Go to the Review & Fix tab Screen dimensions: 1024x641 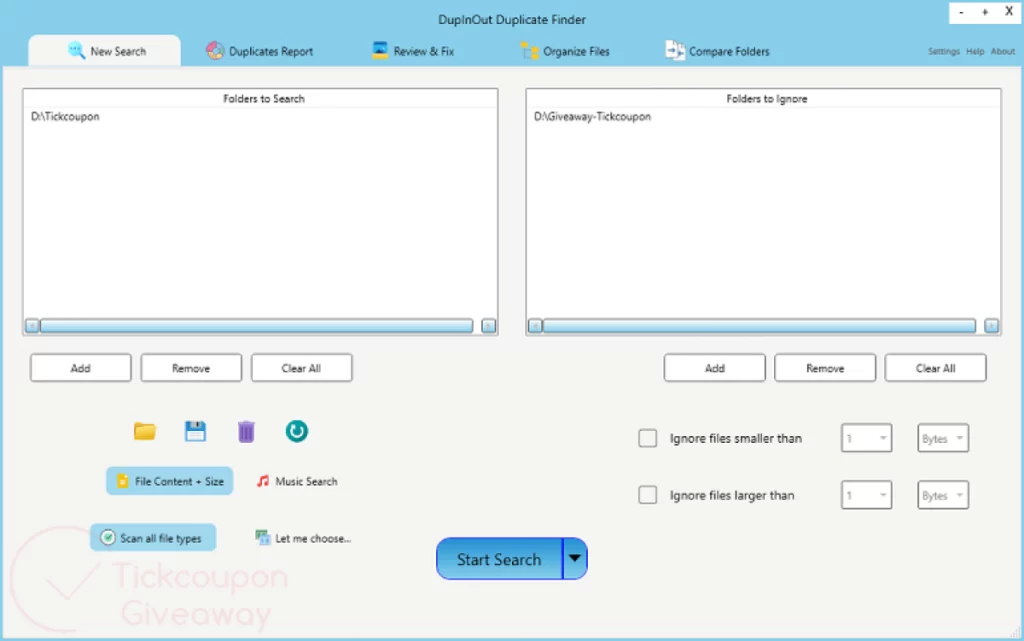coord(412,51)
